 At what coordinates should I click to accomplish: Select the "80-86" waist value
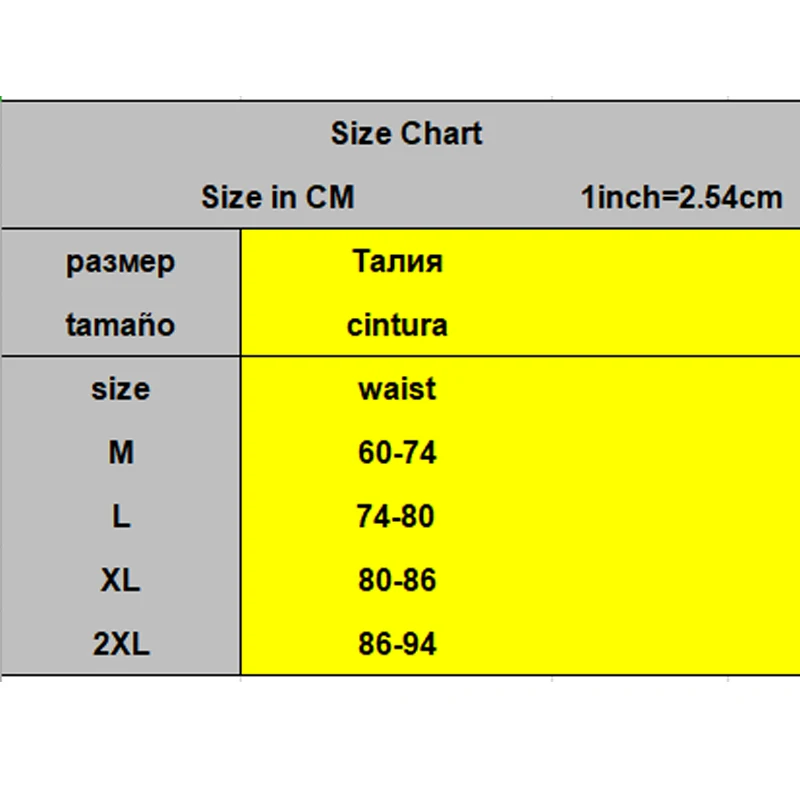397,580
